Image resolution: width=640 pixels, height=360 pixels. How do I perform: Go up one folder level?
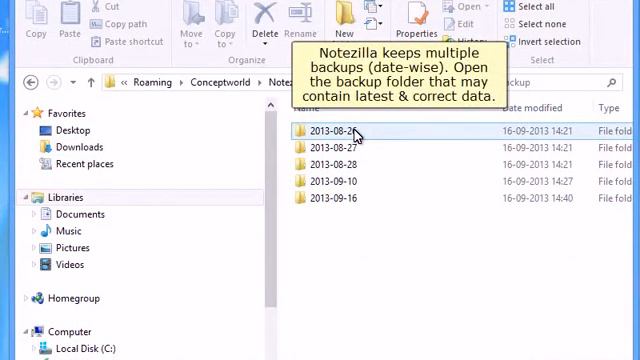click(91, 82)
